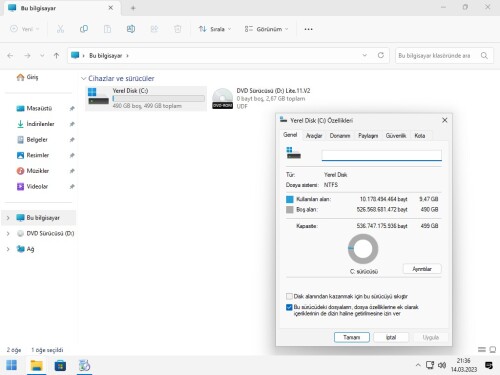Open the Sırala sort dropdown

point(215,29)
